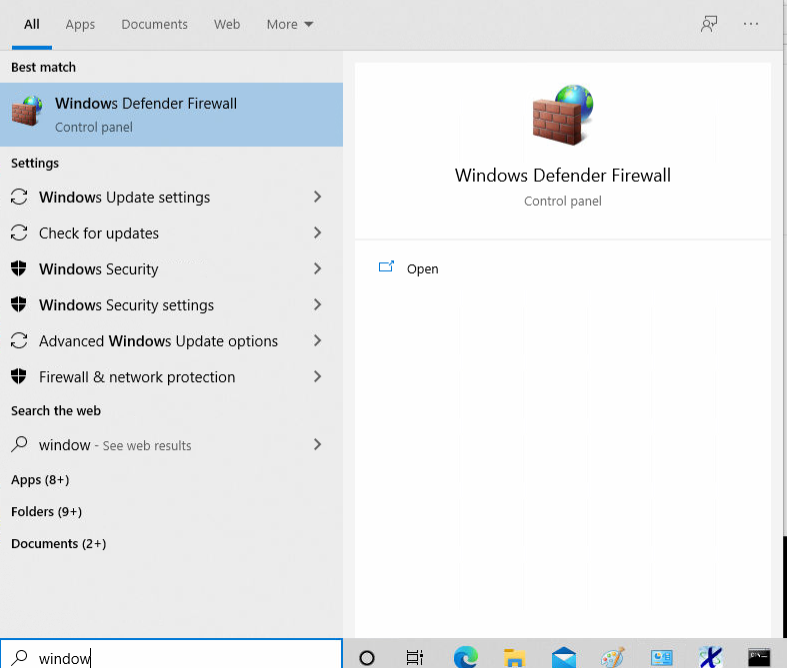Click shield icon beside Windows Security settings
Image resolution: width=787 pixels, height=668 pixels.
[x=19, y=304]
